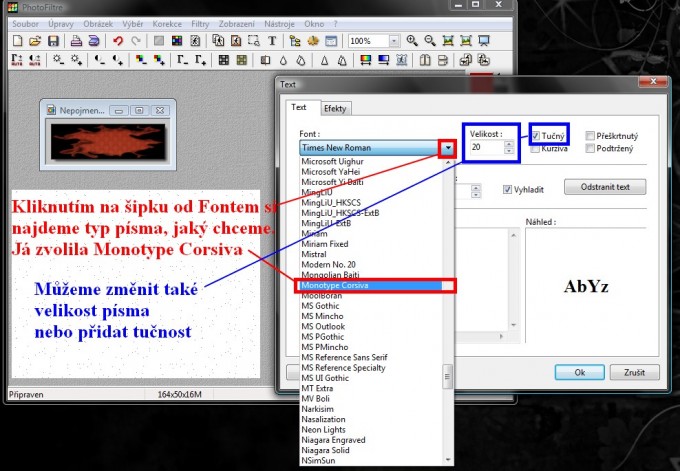Click the Full screen monitor icon
The height and width of the screenshot is (471, 680).
coord(484,41)
